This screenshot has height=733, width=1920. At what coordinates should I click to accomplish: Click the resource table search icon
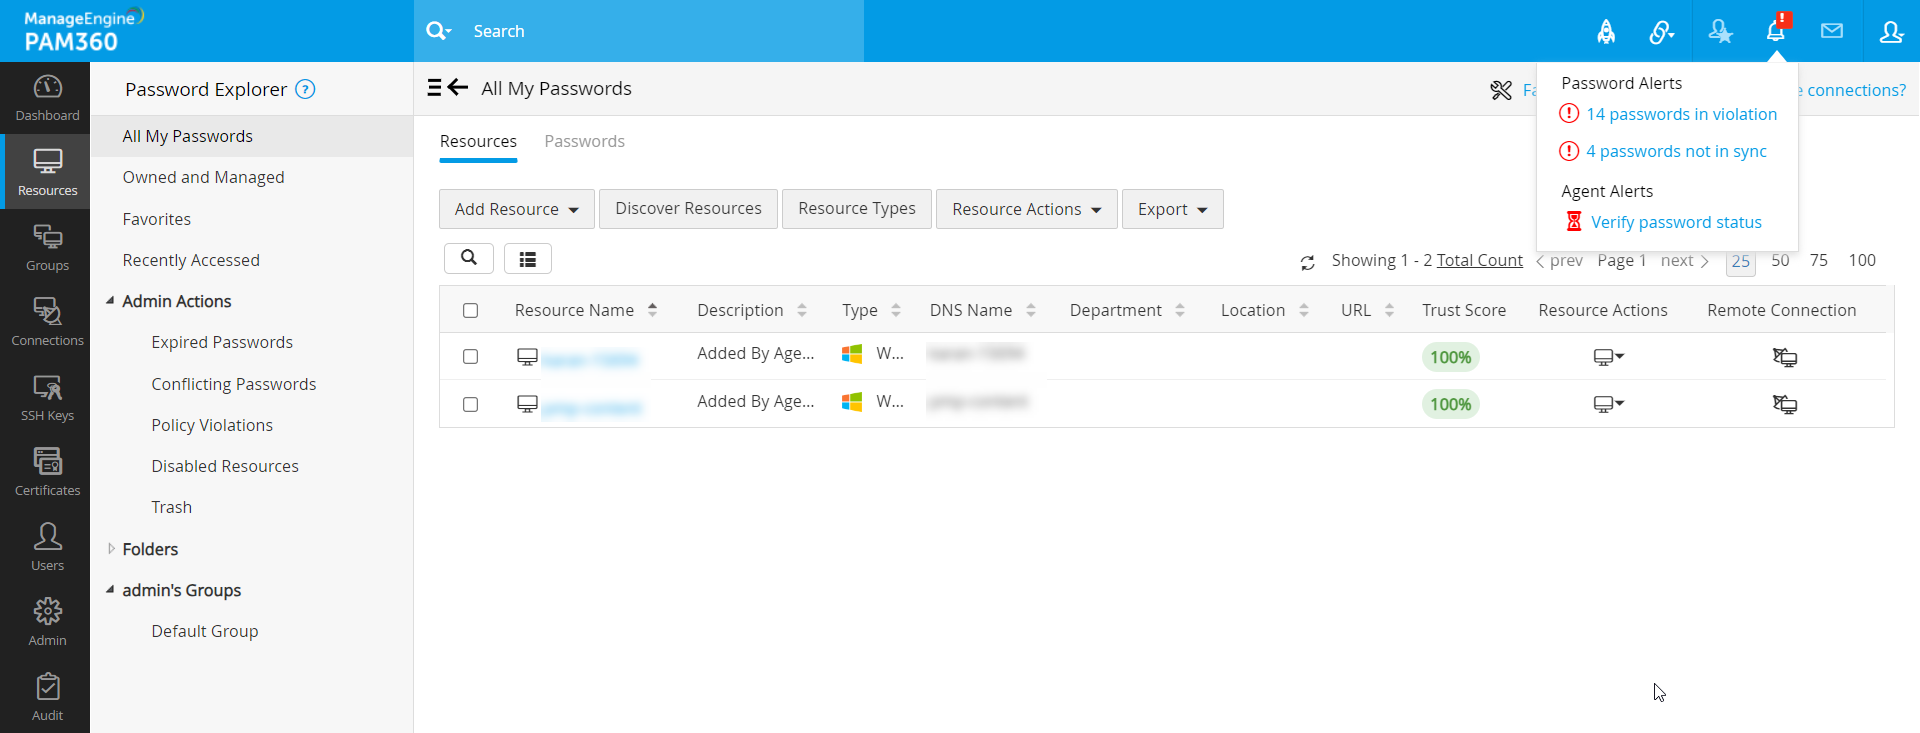tap(468, 258)
